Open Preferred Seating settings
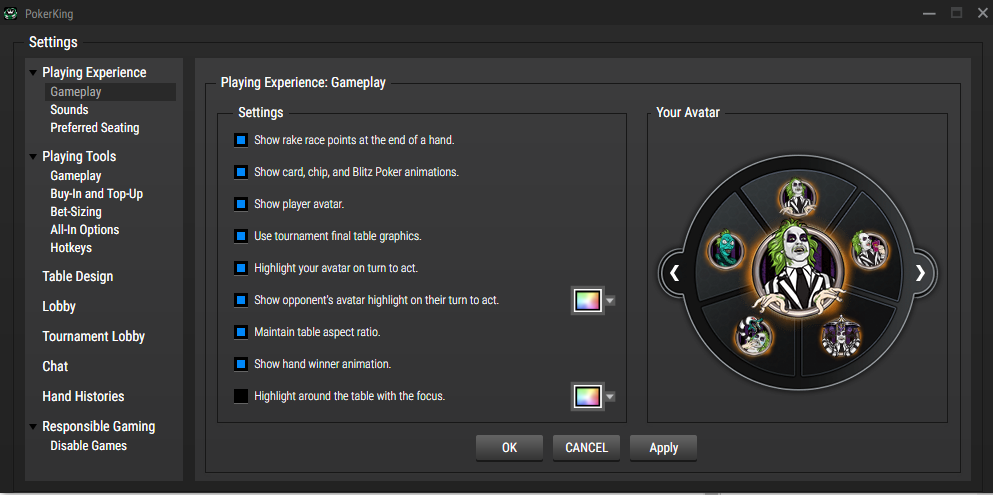 (x=94, y=127)
